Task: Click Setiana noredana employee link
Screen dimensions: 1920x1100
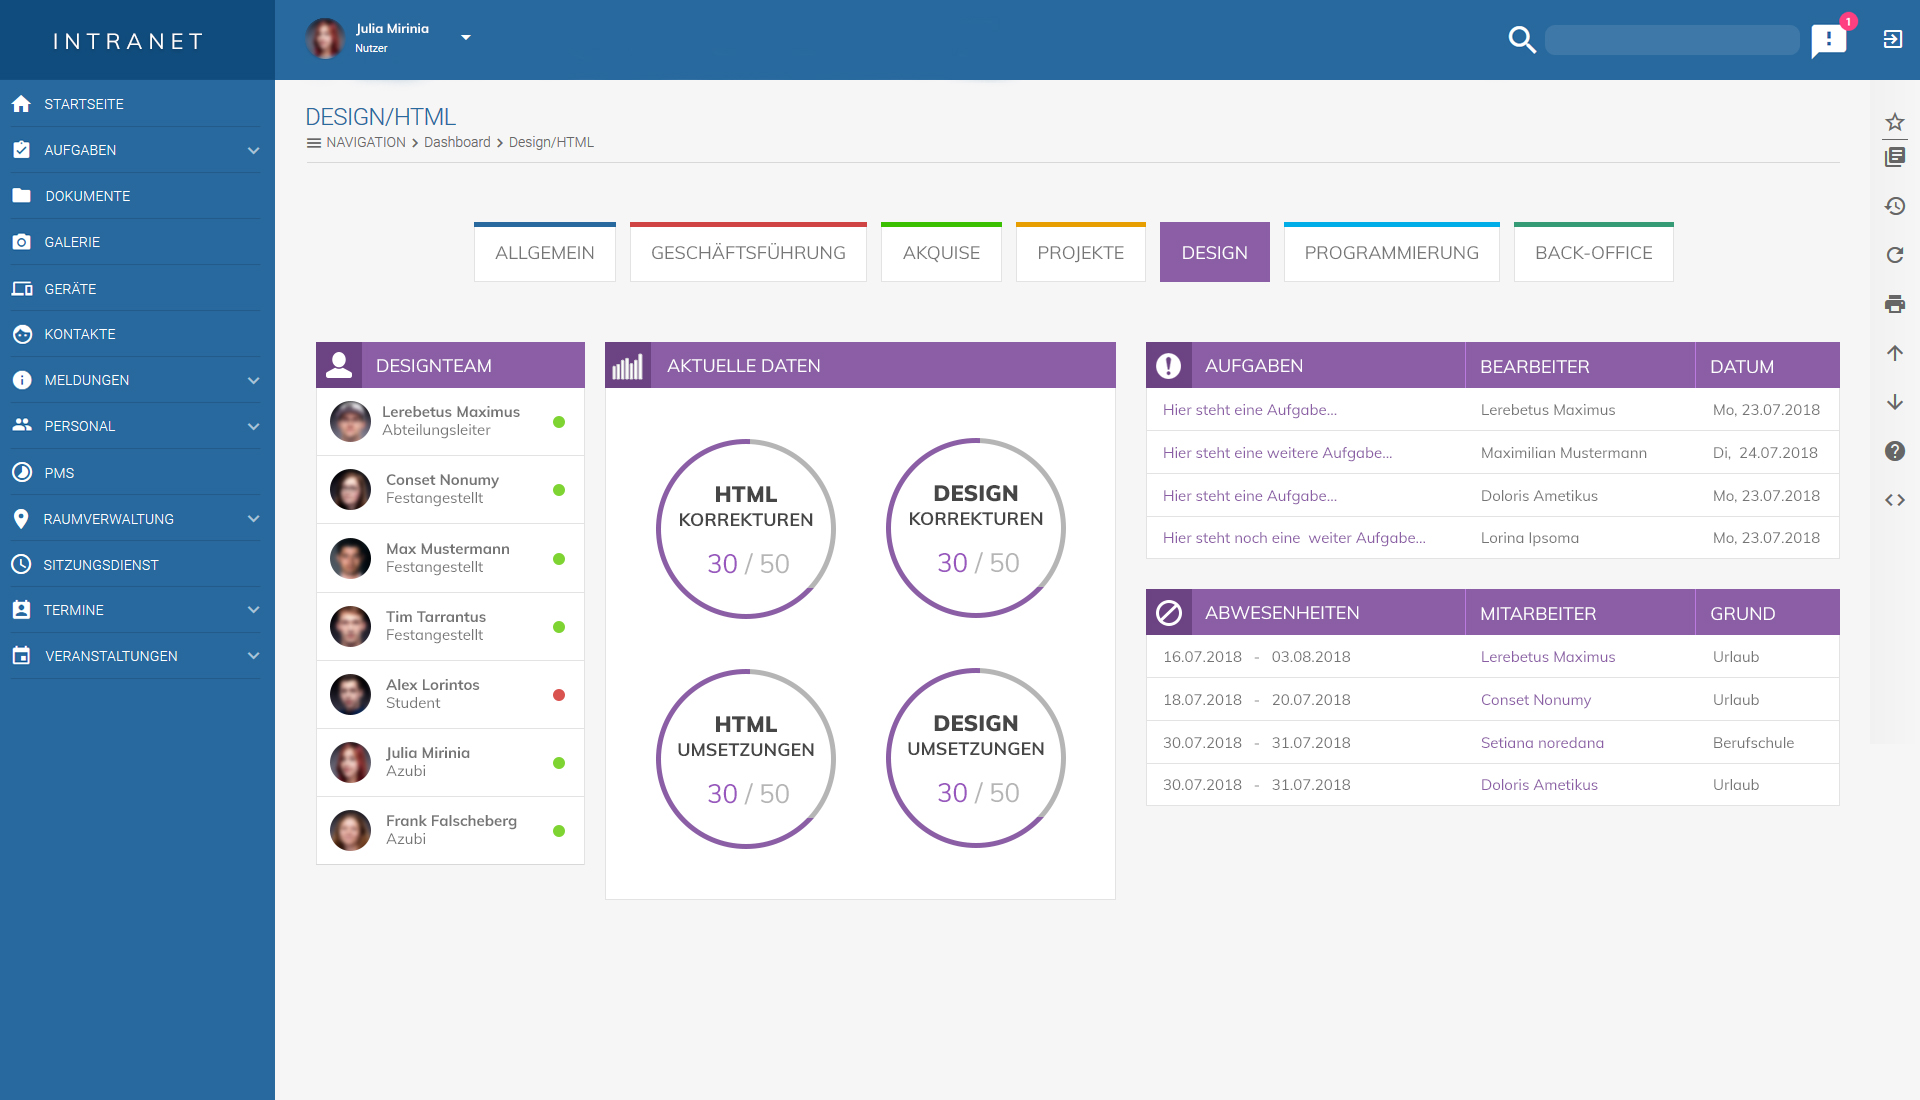Action: [1542, 743]
